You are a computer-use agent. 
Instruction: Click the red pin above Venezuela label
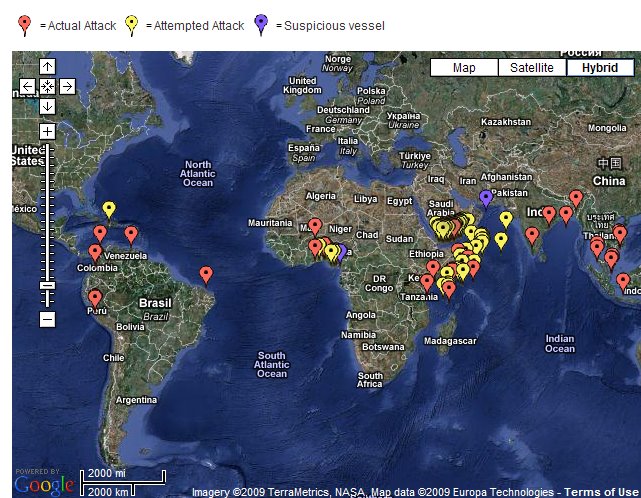point(131,236)
